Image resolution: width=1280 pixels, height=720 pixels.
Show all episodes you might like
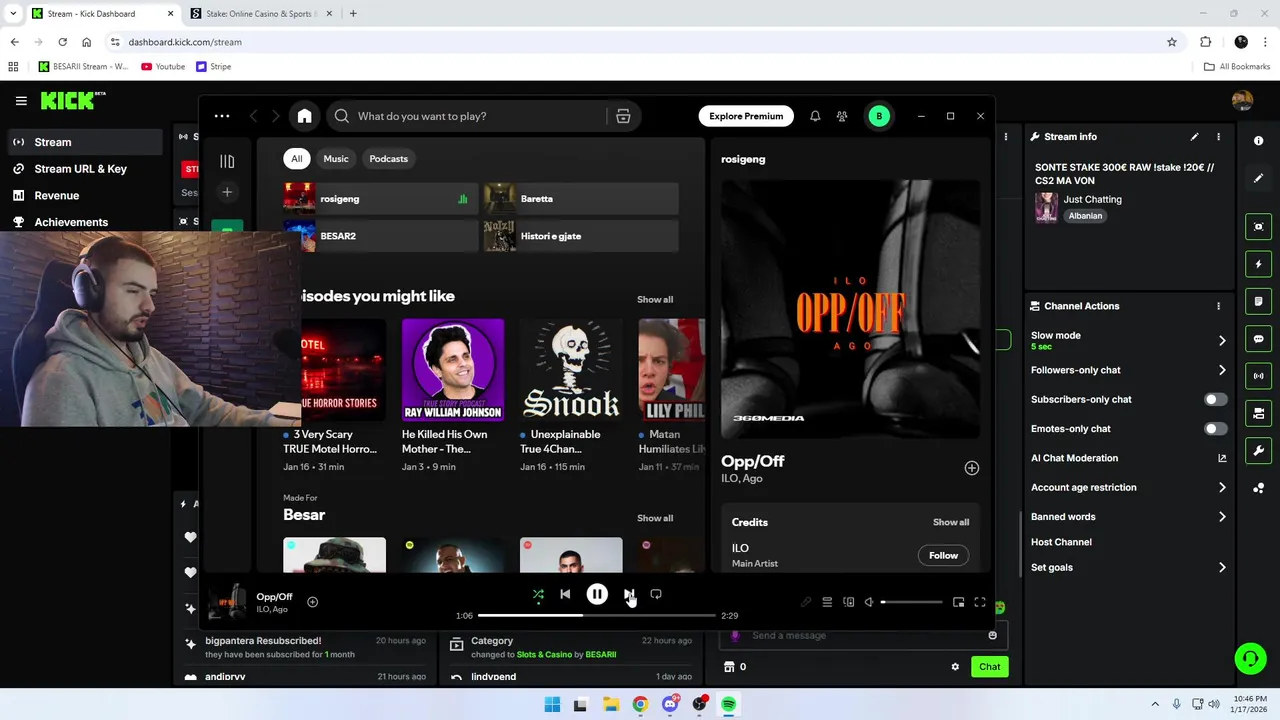coord(655,299)
